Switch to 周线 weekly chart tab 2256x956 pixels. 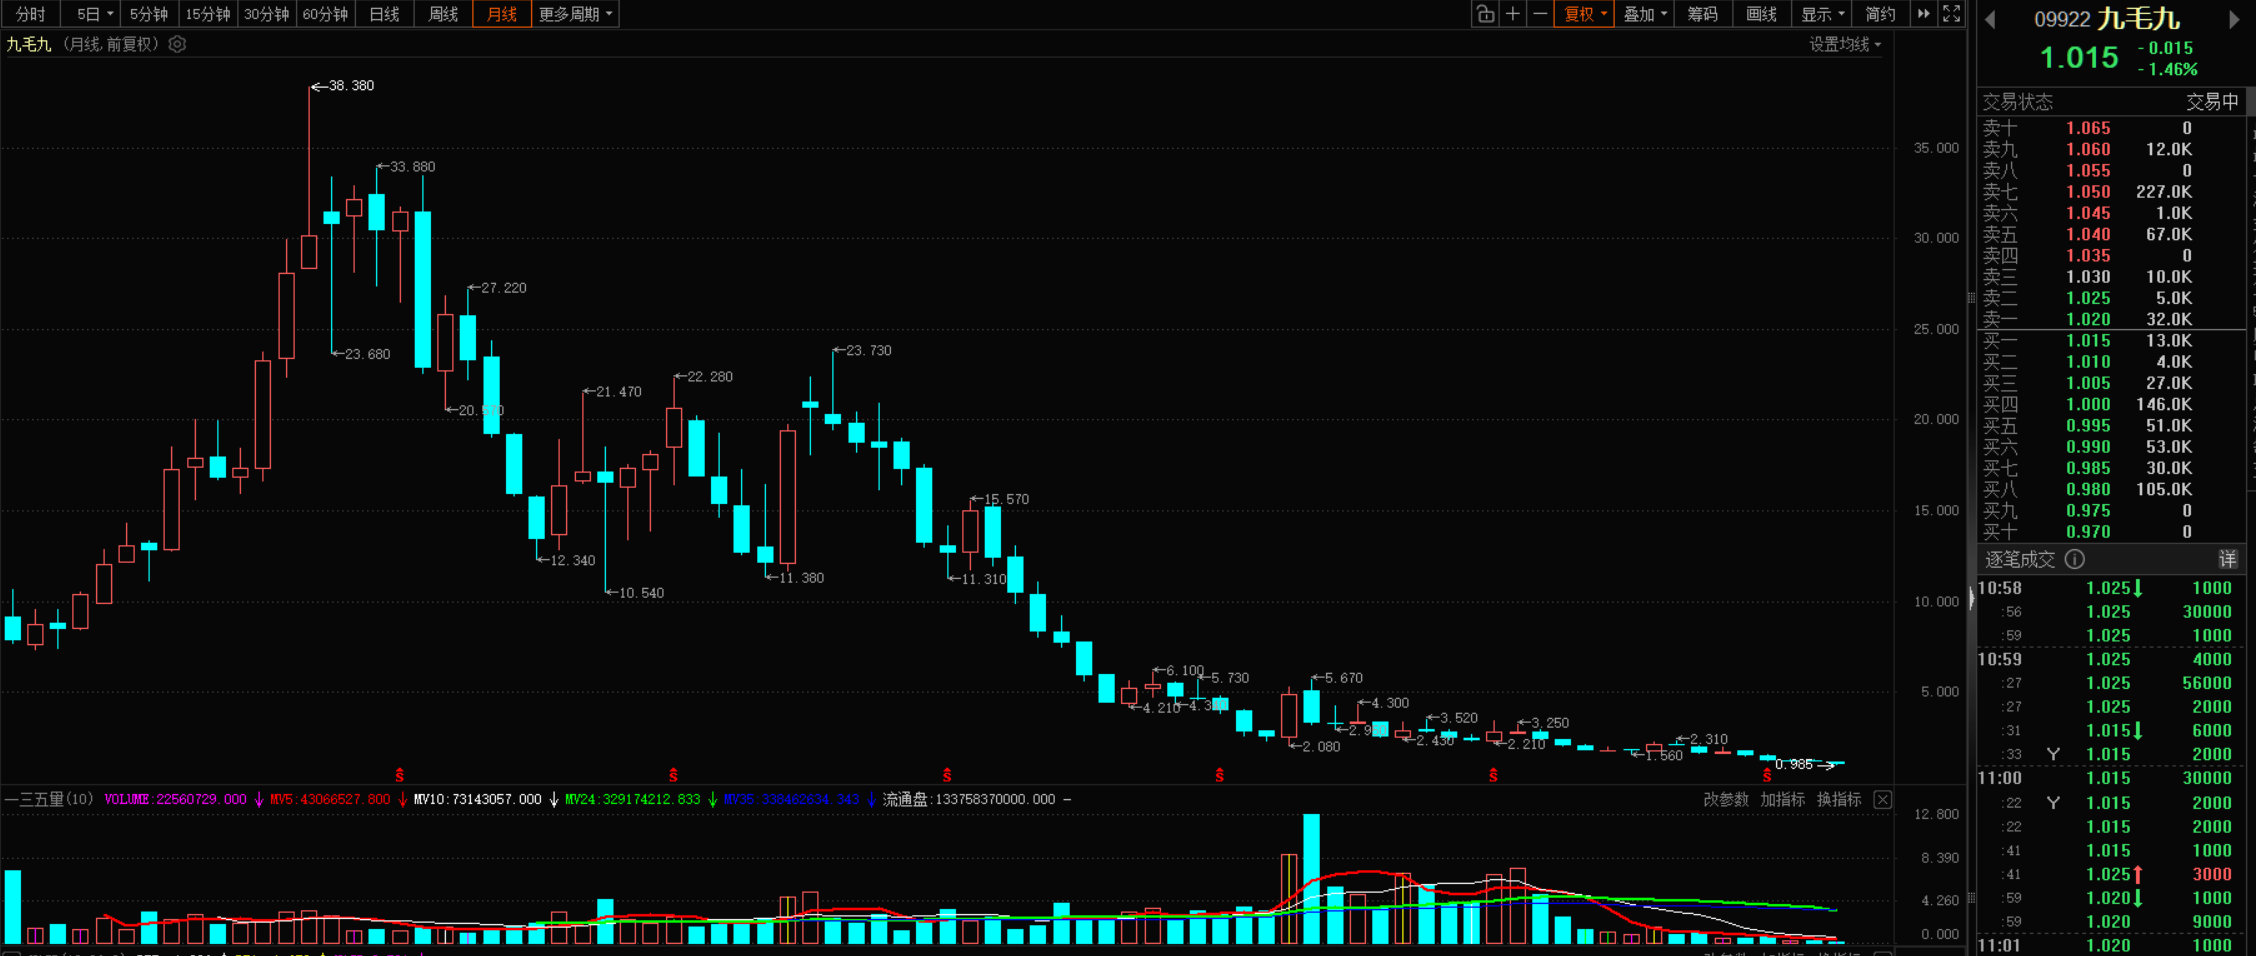443,14
